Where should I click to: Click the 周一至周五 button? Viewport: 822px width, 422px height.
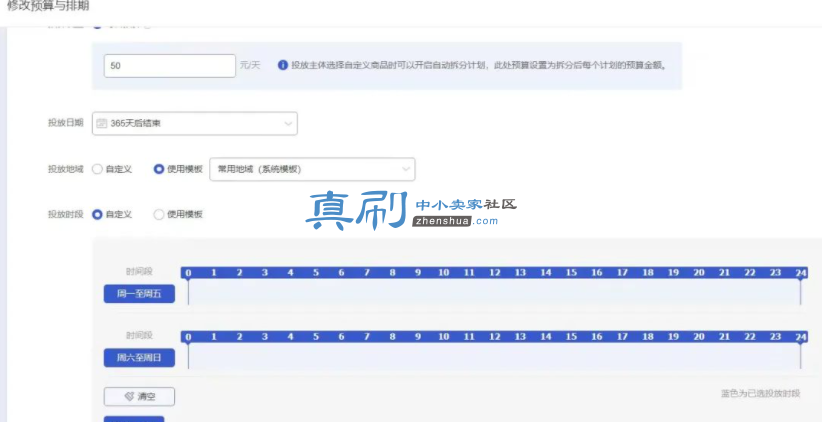[x=139, y=294]
